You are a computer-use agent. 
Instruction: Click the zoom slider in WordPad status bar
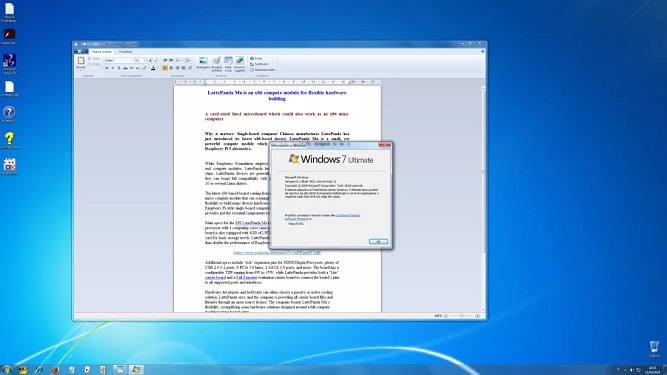pyautogui.click(x=462, y=316)
